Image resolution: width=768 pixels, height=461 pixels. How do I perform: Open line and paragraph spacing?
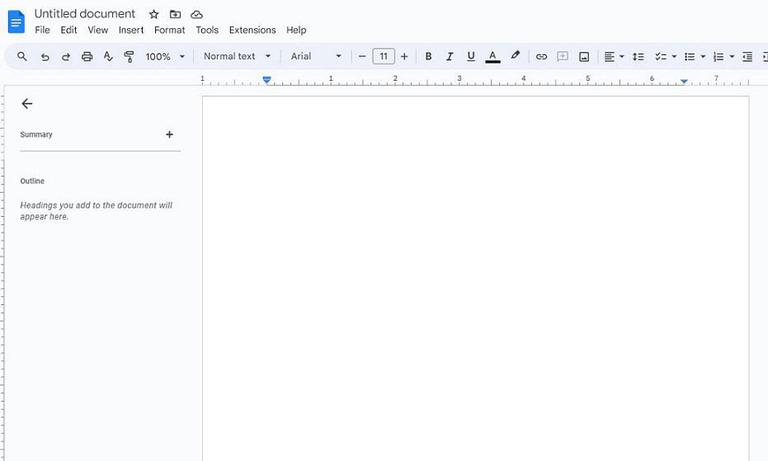(x=638, y=57)
